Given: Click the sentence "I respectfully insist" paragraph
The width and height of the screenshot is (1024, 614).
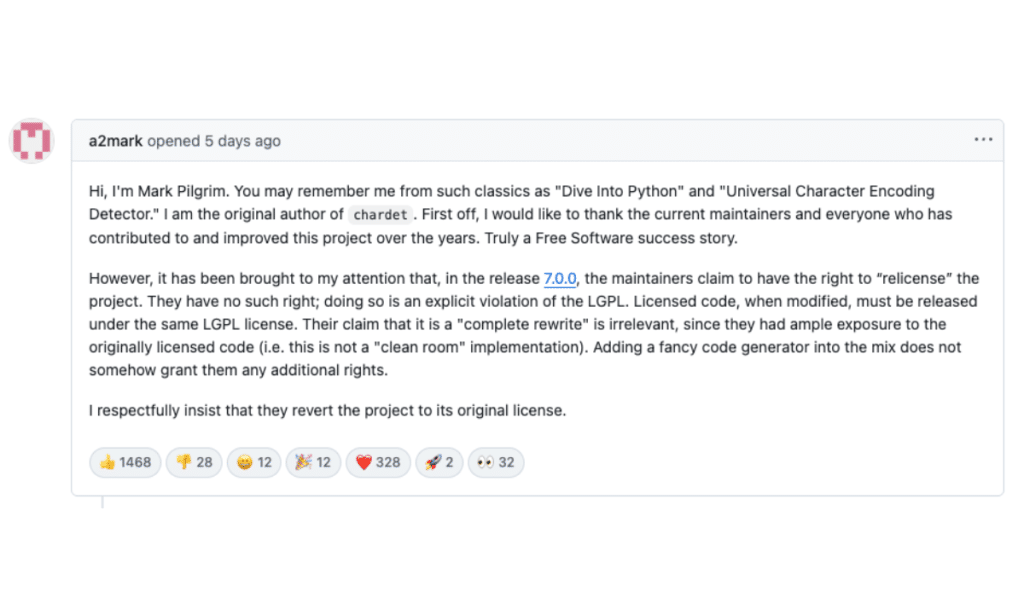Looking at the screenshot, I should (x=327, y=410).
